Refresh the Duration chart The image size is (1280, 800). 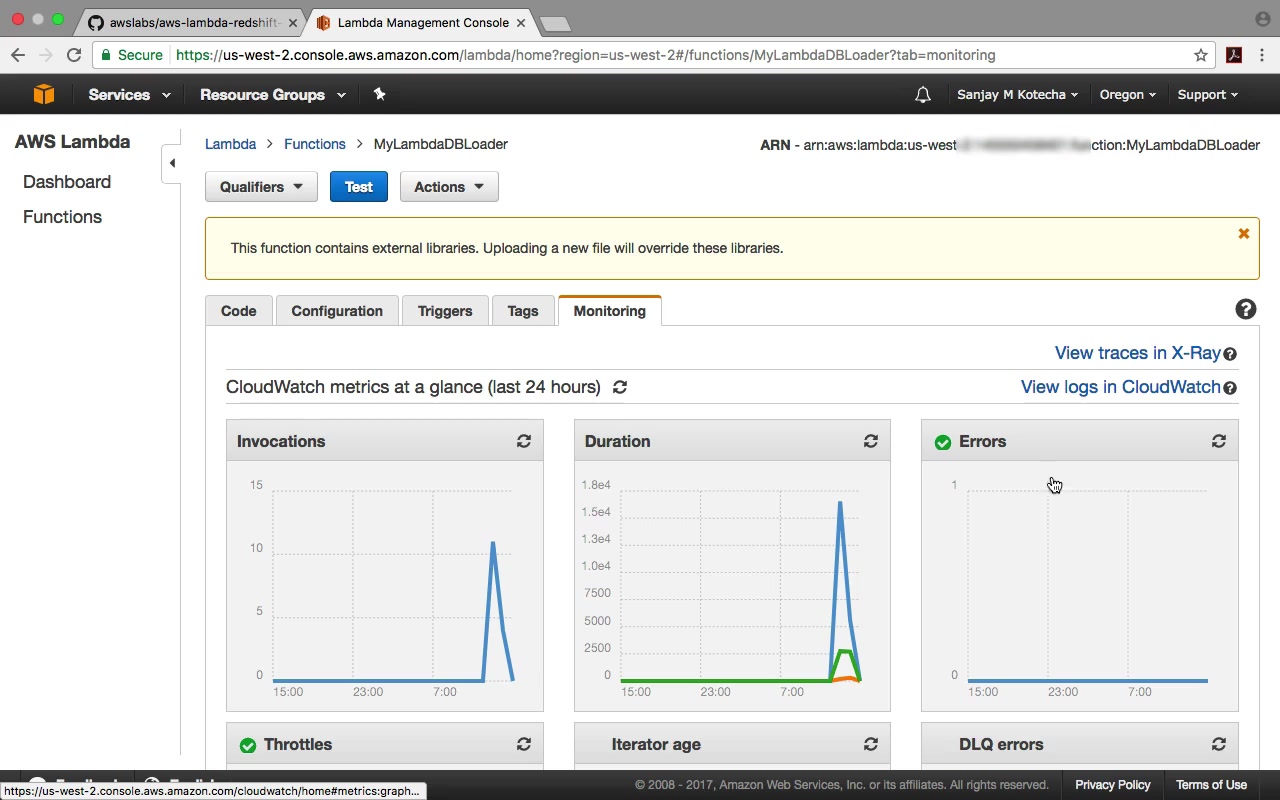871,441
